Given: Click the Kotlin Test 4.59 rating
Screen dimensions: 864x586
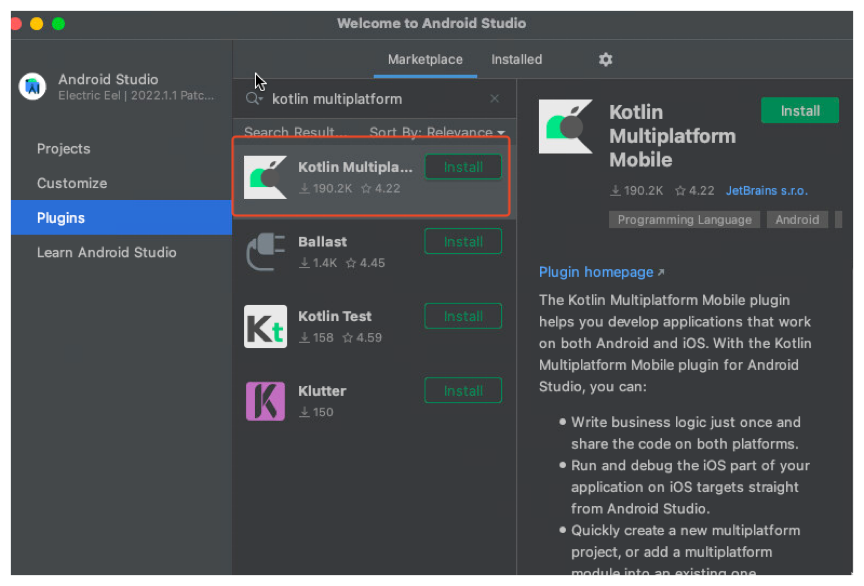Looking at the screenshot, I should click(x=362, y=337).
